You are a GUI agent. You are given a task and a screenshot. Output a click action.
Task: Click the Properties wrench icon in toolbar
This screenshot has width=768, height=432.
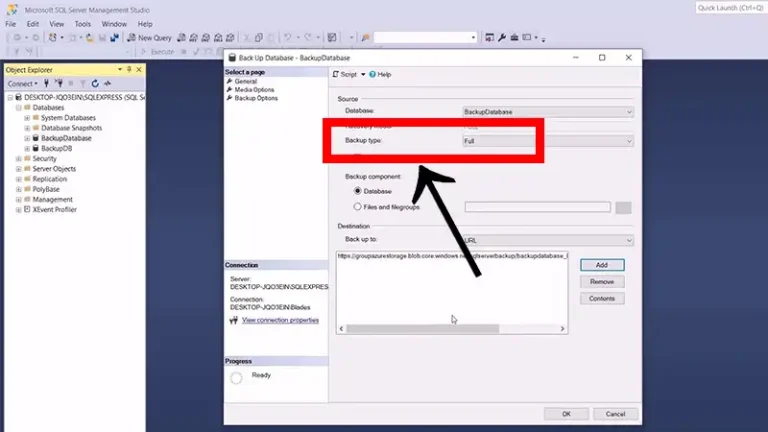click(502, 38)
